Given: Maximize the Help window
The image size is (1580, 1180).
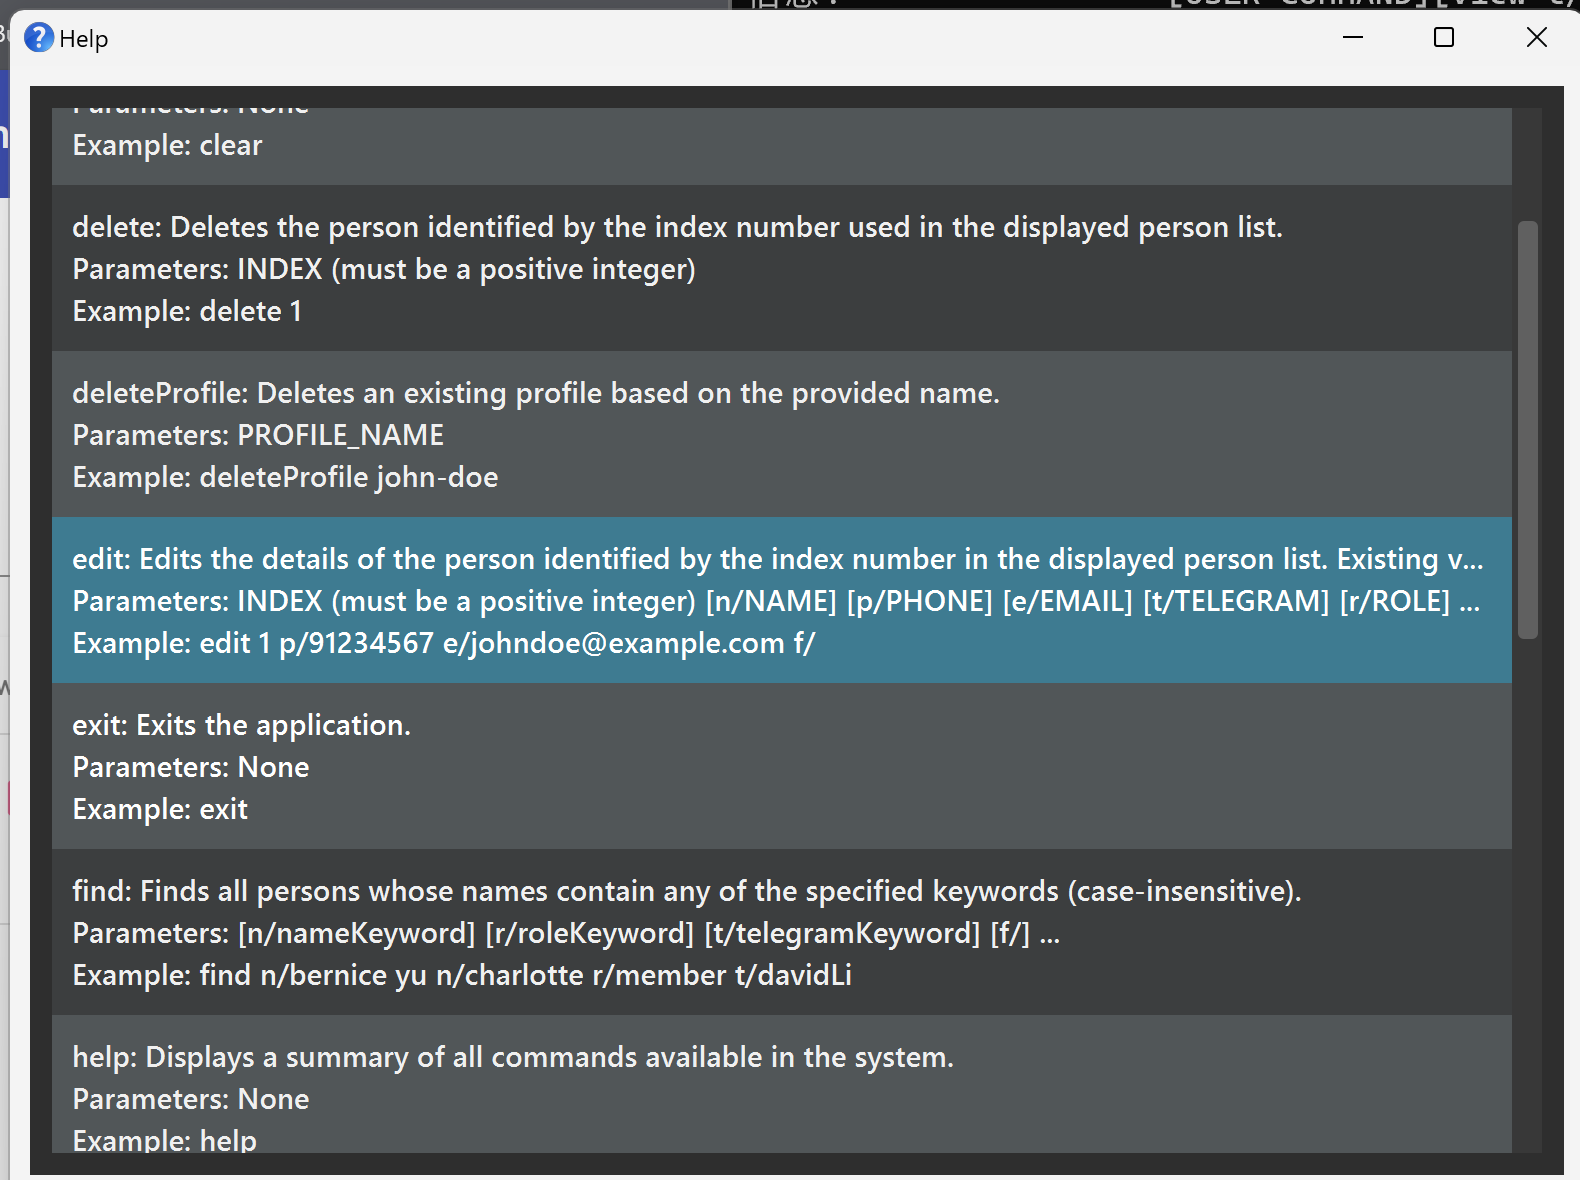Looking at the screenshot, I should click(x=1444, y=37).
